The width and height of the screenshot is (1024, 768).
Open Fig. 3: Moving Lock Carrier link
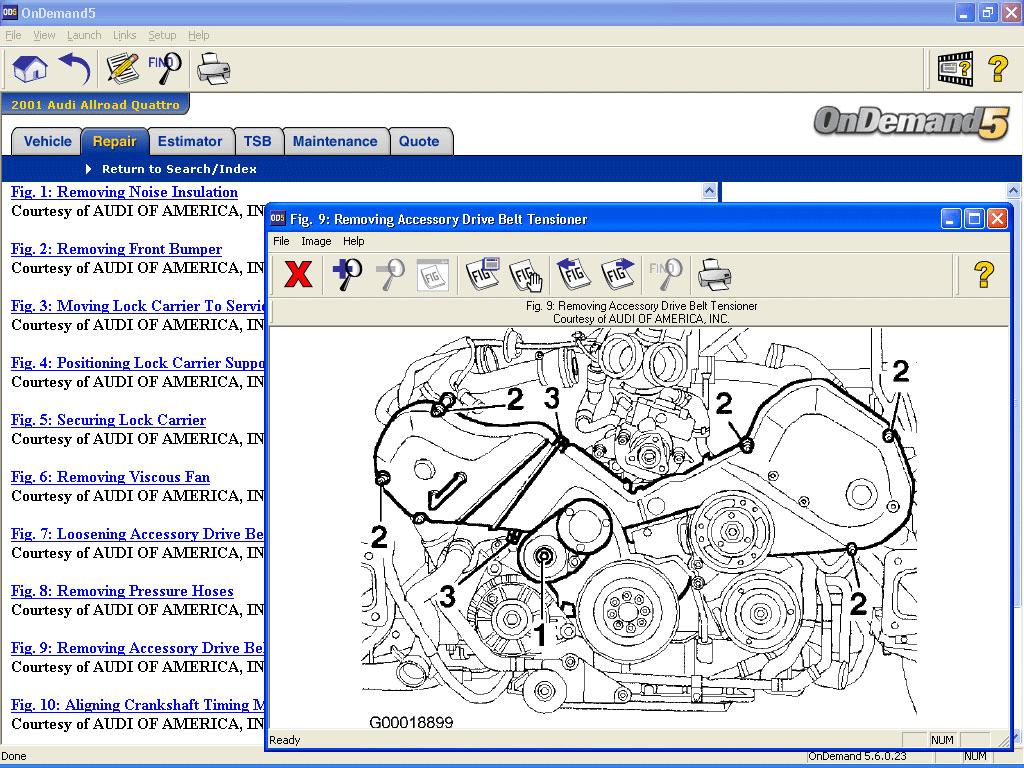click(138, 306)
